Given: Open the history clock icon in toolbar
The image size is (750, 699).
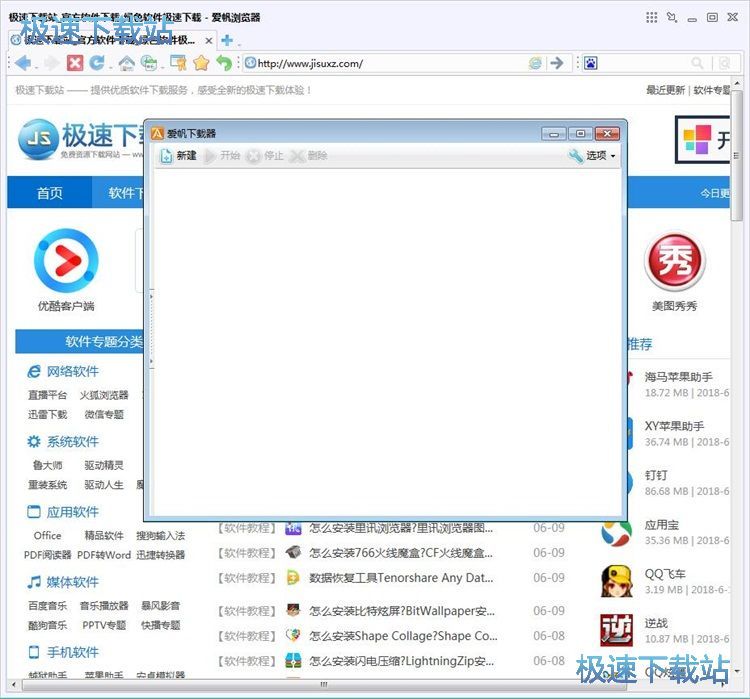Looking at the screenshot, I should point(149,63).
